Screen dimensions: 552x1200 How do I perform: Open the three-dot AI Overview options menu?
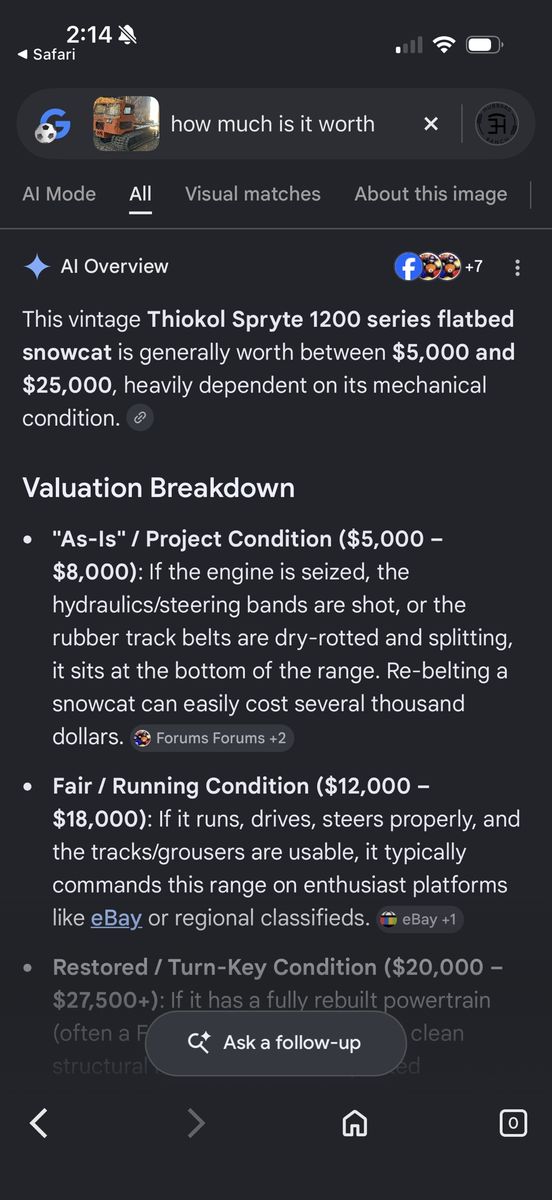(x=517, y=268)
